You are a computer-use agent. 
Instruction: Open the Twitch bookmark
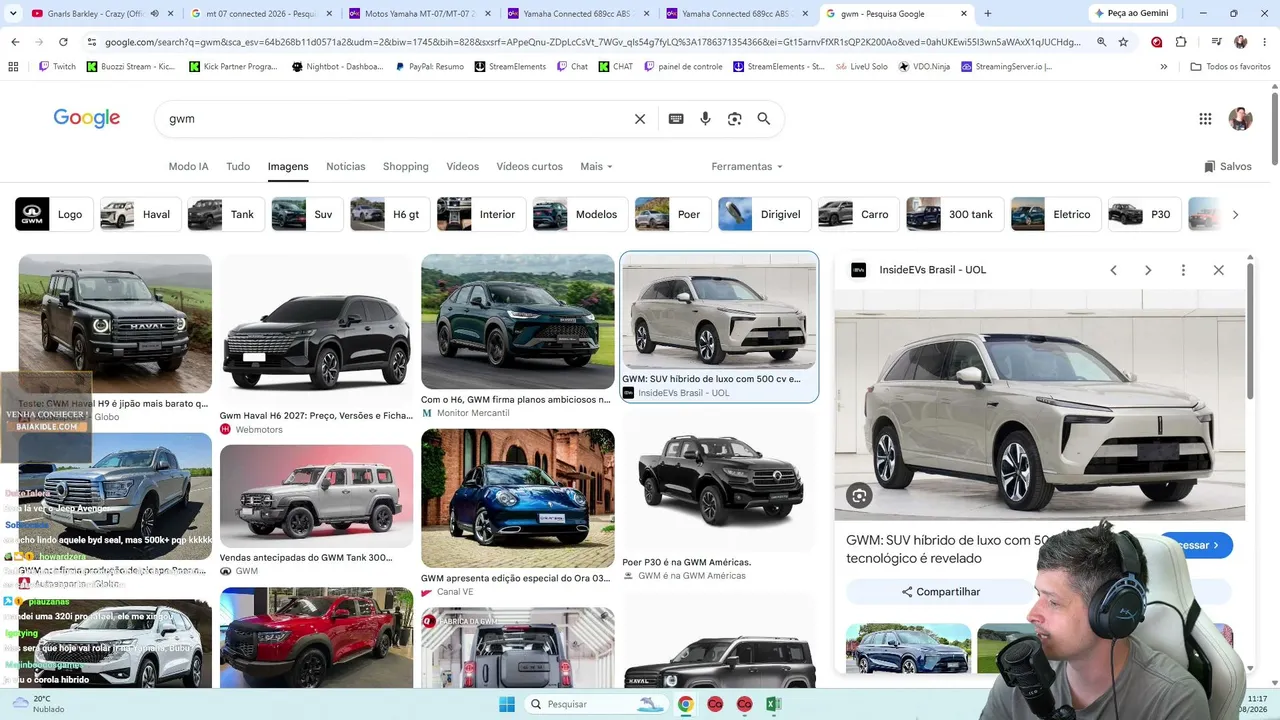click(x=57, y=67)
